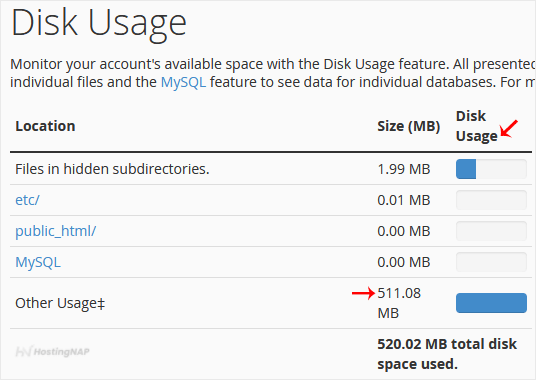Image resolution: width=536 pixels, height=380 pixels.
Task: Open the MySQL location link in the table
Action: pos(38,262)
